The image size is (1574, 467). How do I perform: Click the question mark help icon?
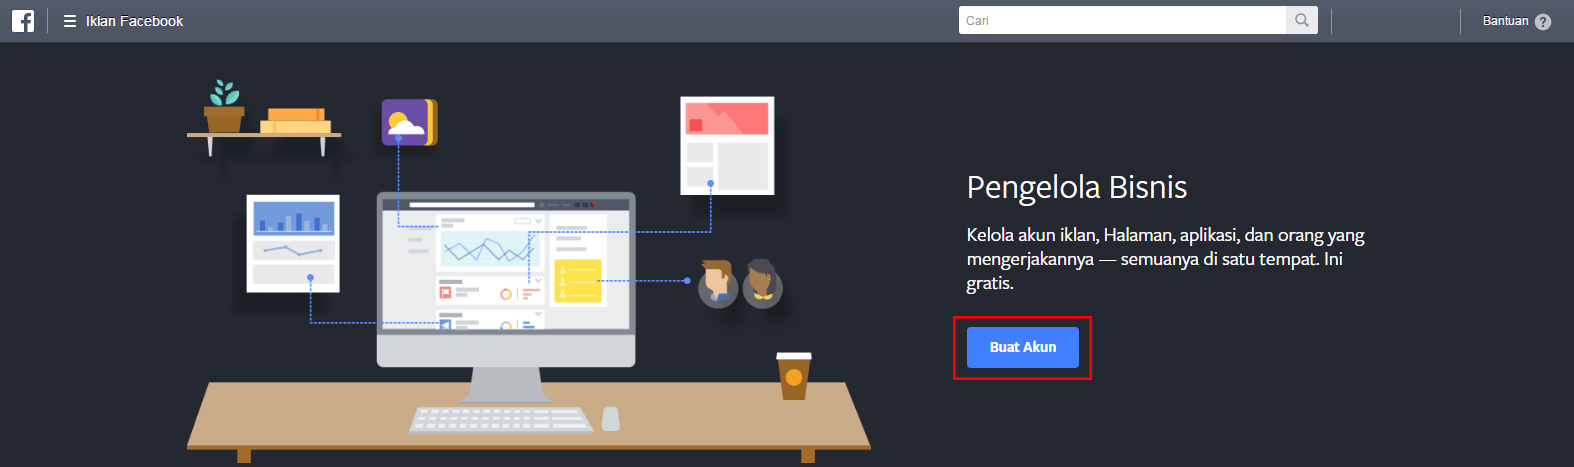pos(1543,22)
